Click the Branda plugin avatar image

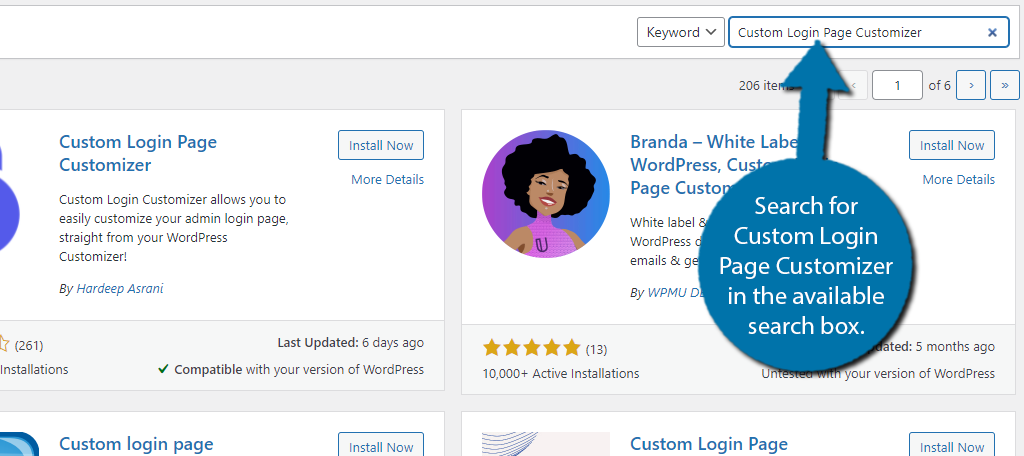click(x=546, y=194)
